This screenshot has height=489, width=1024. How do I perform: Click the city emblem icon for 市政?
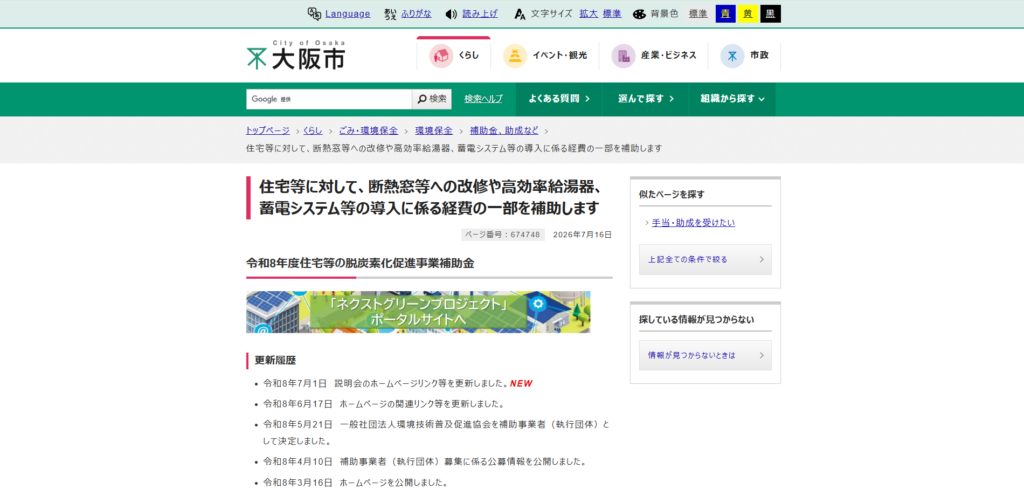(x=732, y=55)
